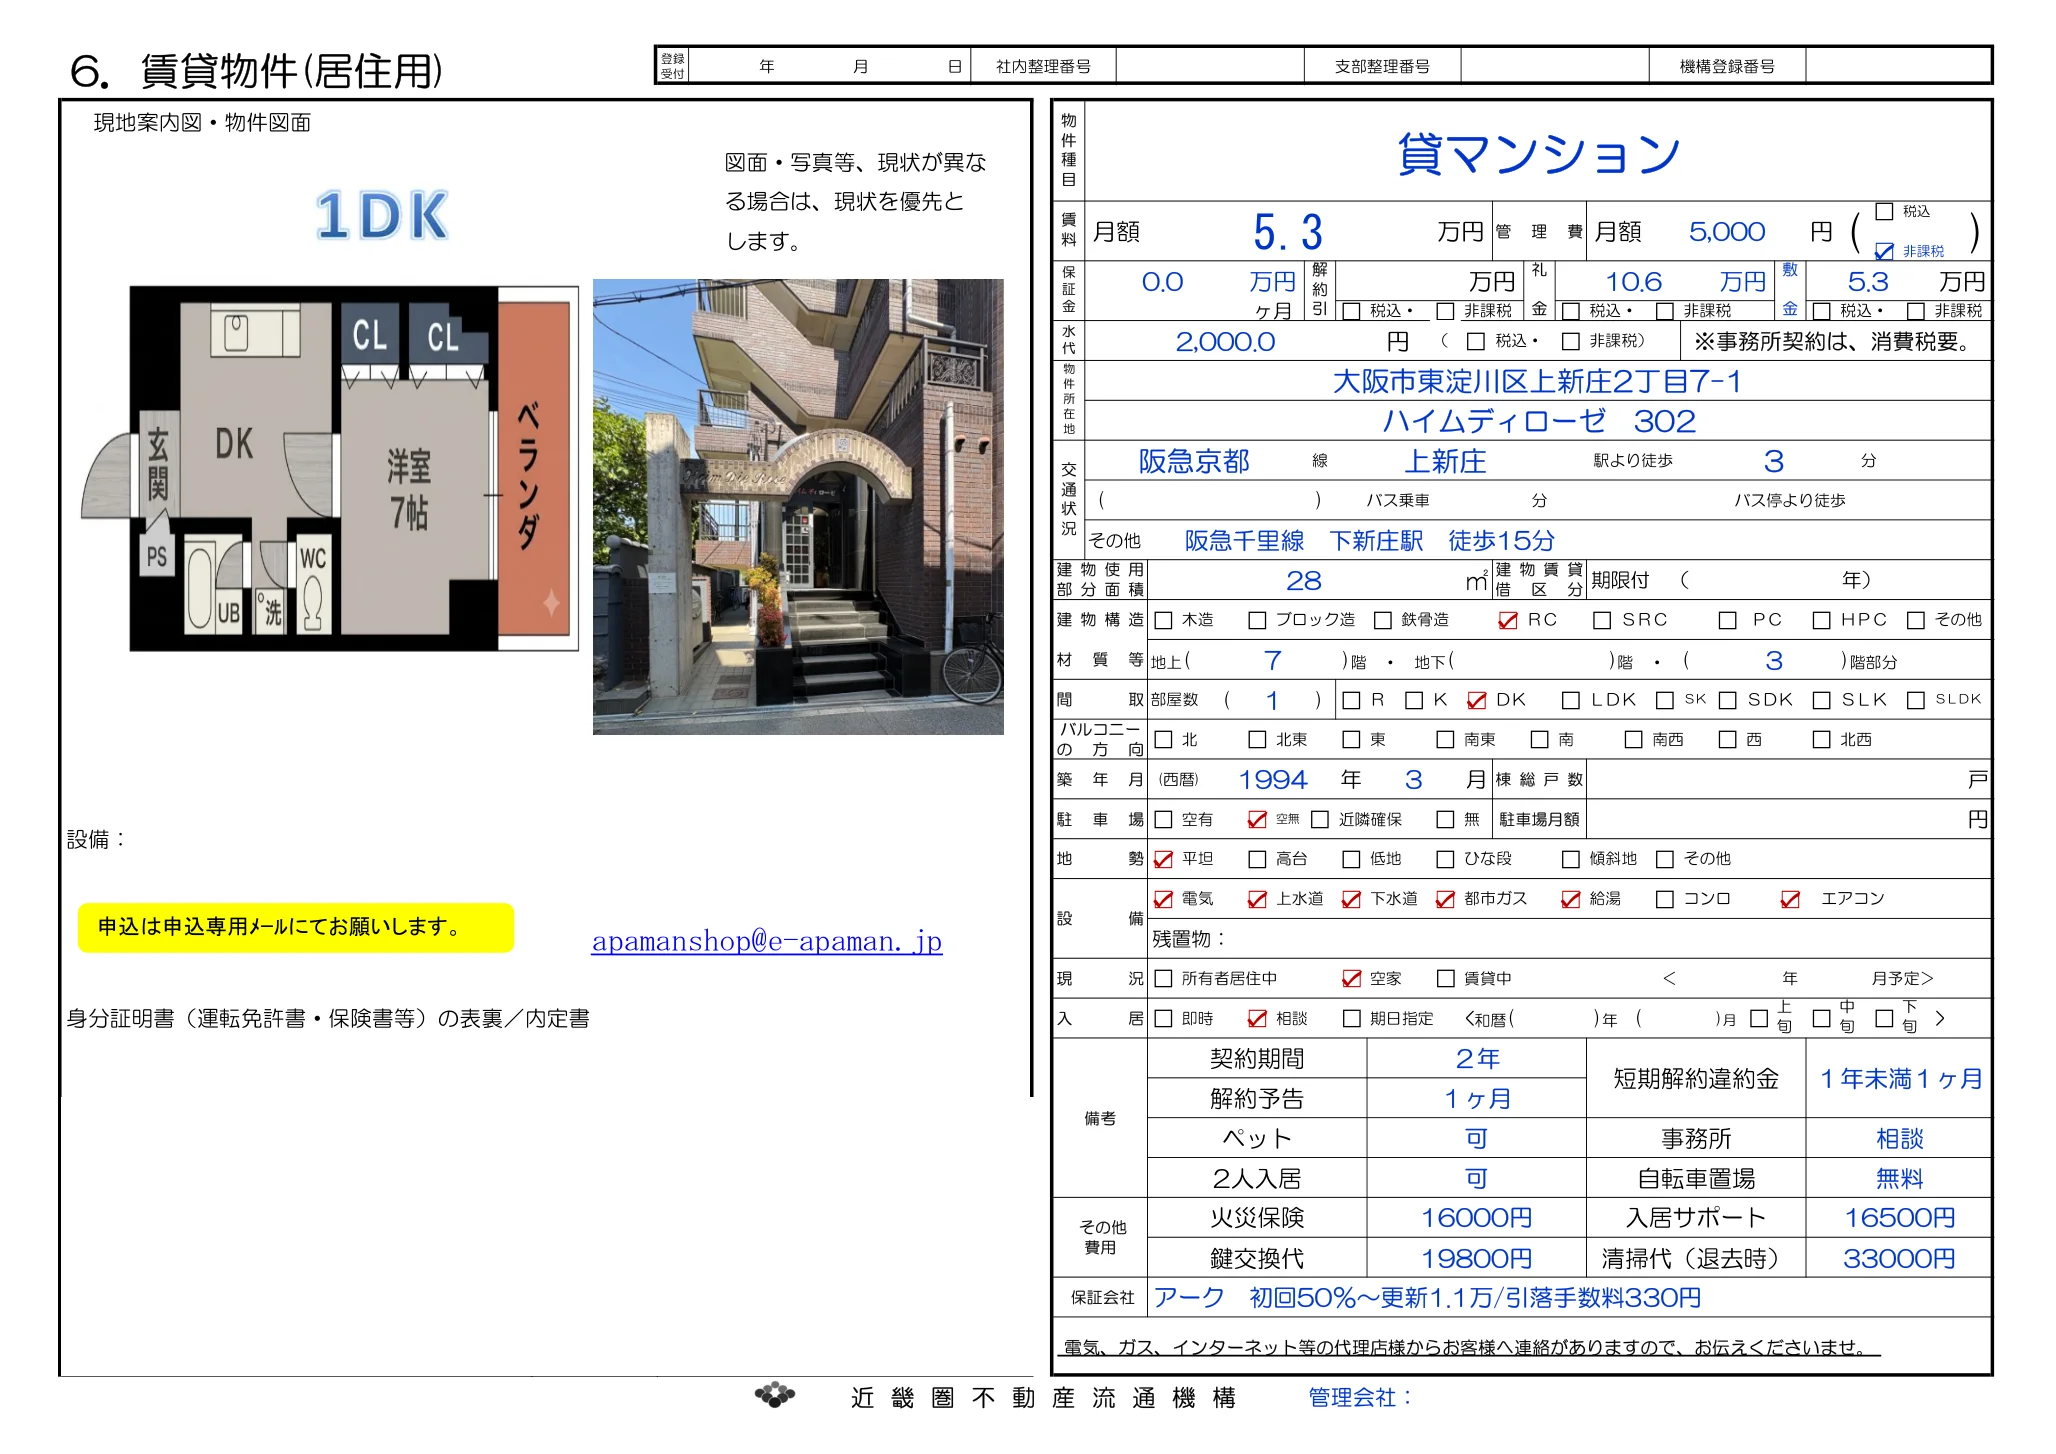2056x1454 pixels.
Task: Select the building entrance photo
Action: click(798, 507)
